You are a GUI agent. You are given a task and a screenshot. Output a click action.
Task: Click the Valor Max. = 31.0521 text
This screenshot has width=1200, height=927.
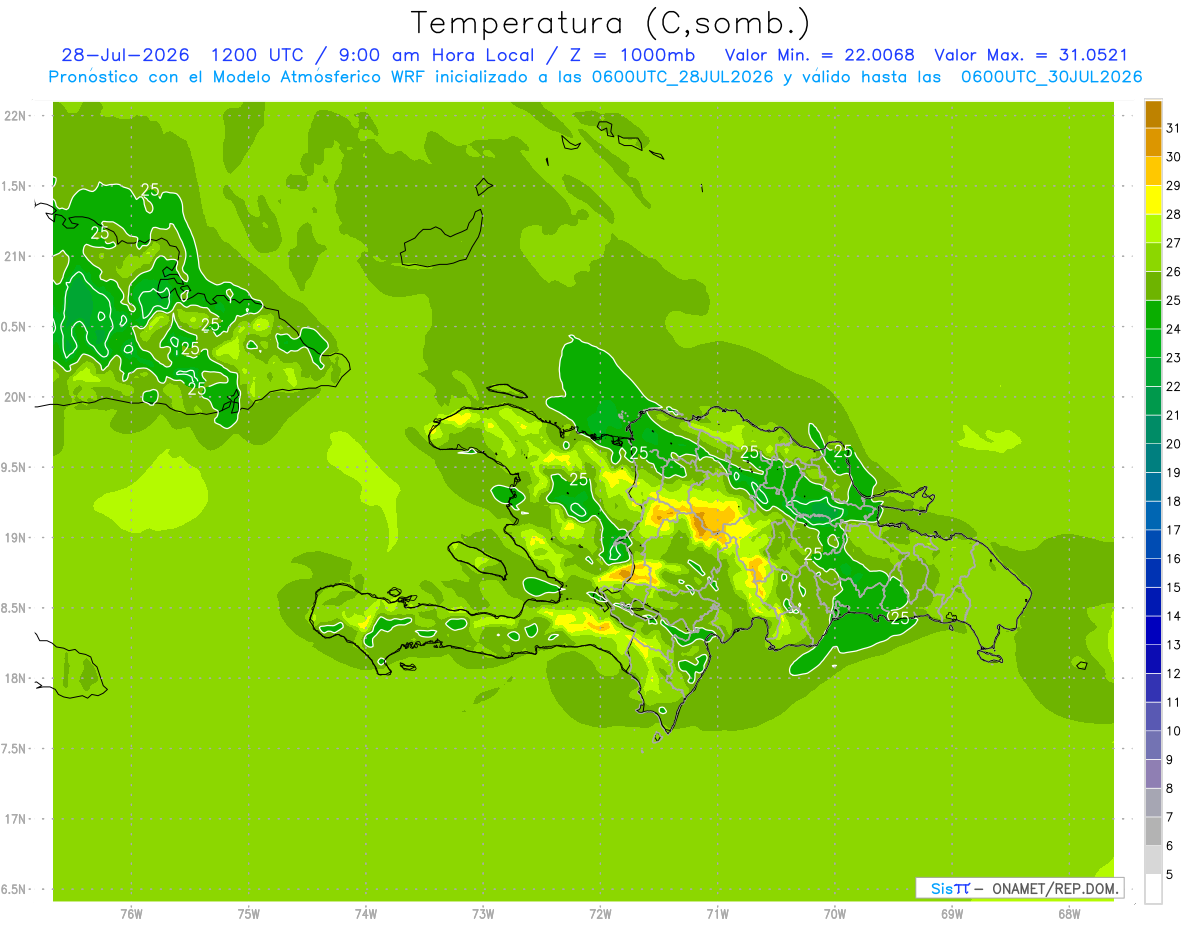[1031, 55]
